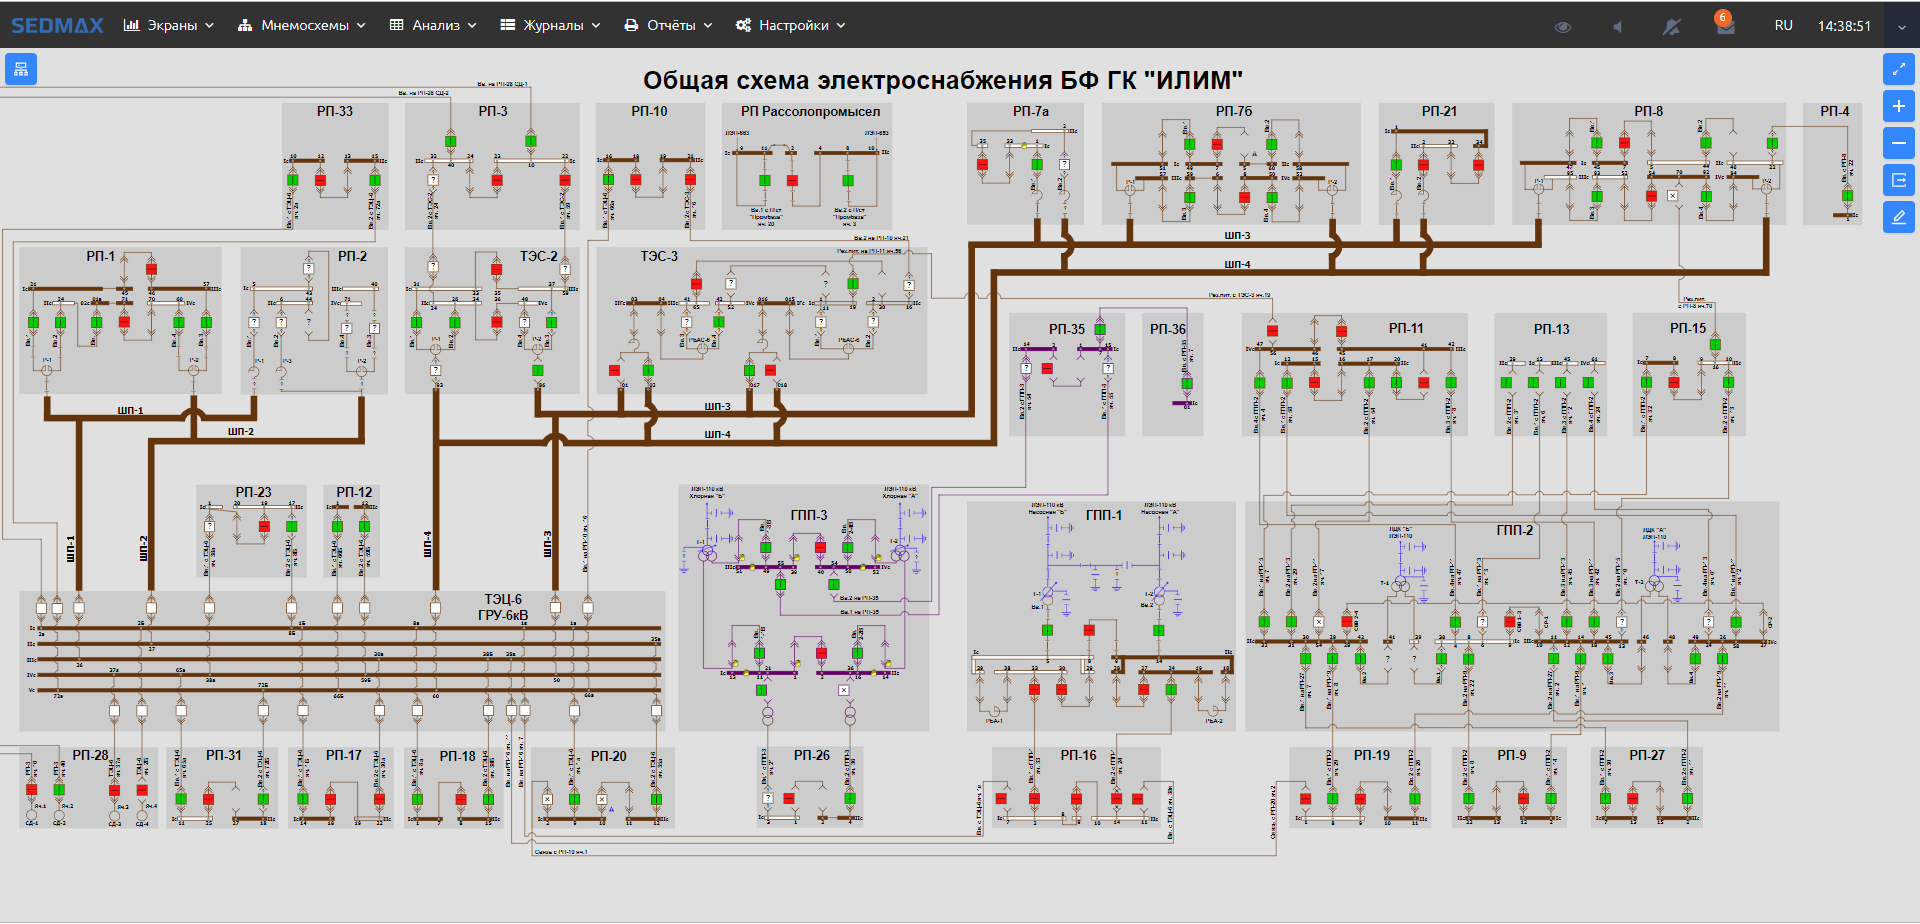Toggle notifications with the crossed bell icon
This screenshot has width=1920, height=924.
[1671, 26]
